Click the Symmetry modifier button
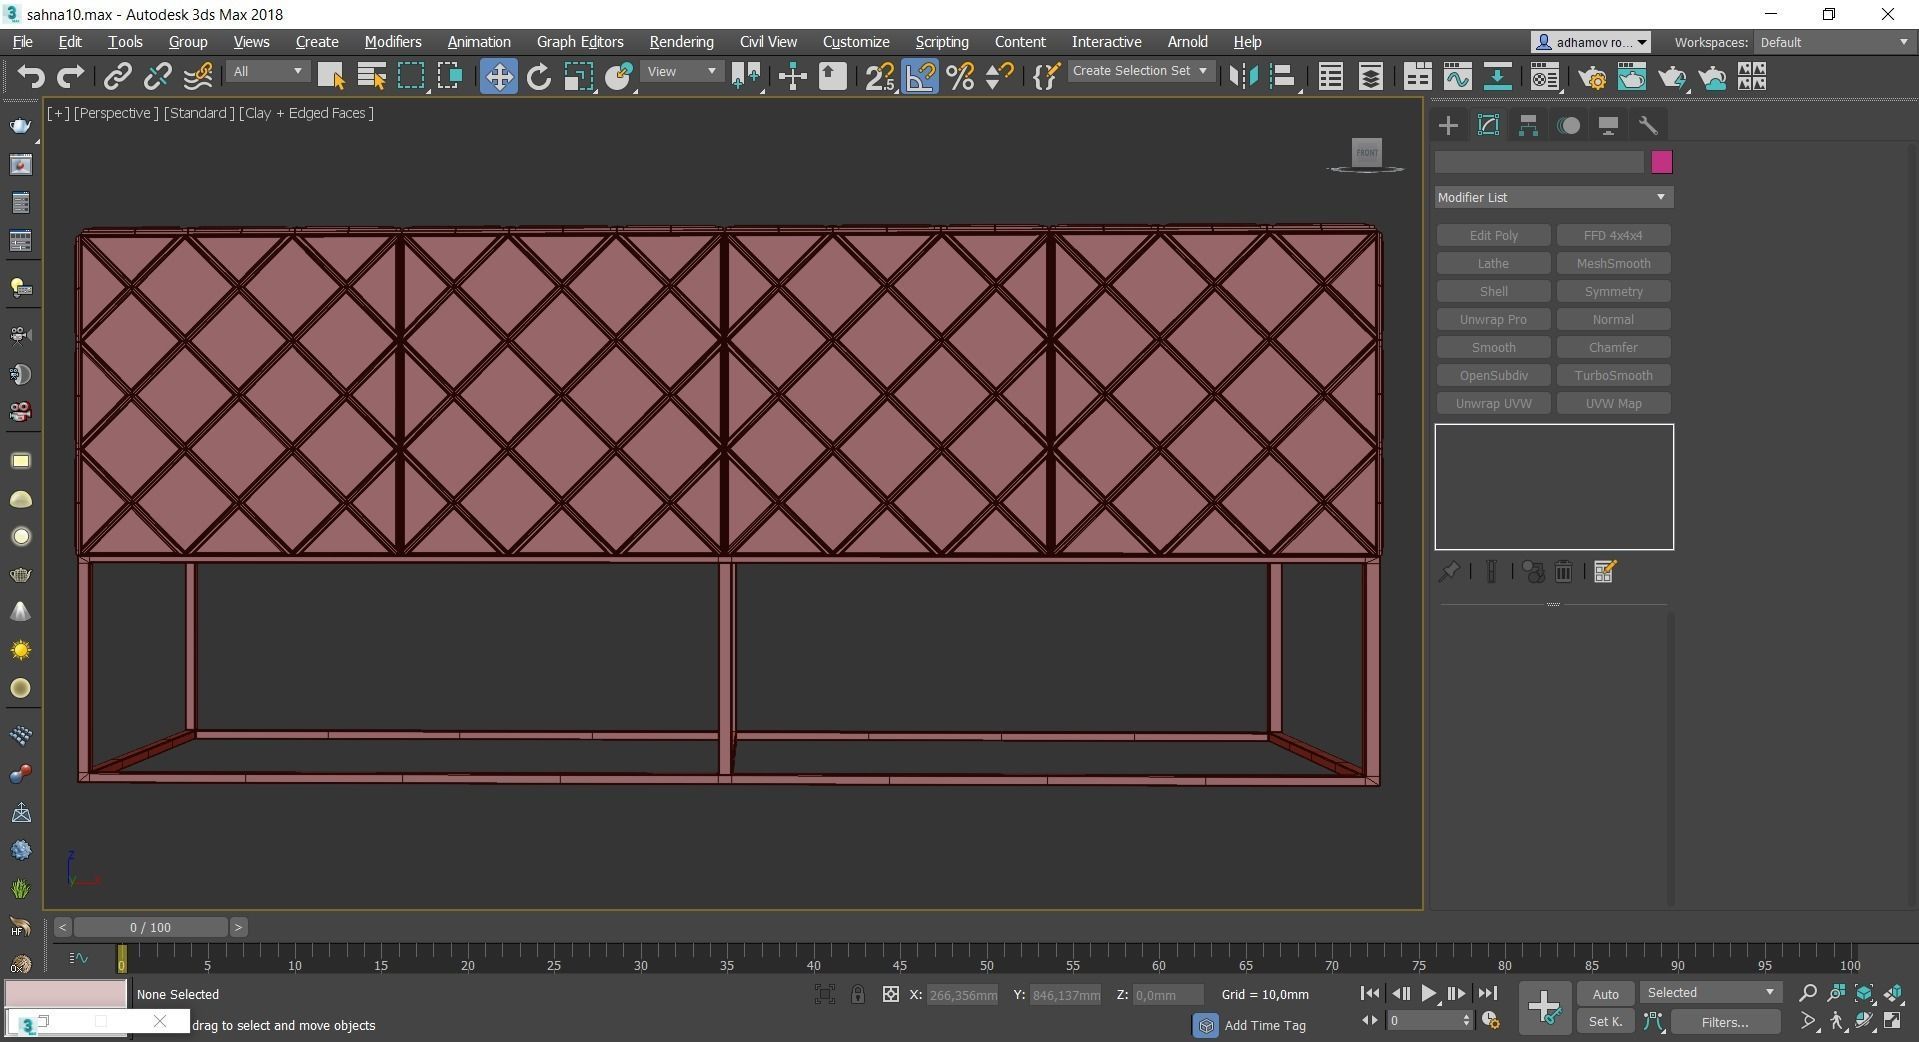The image size is (1919, 1042). tap(1613, 291)
